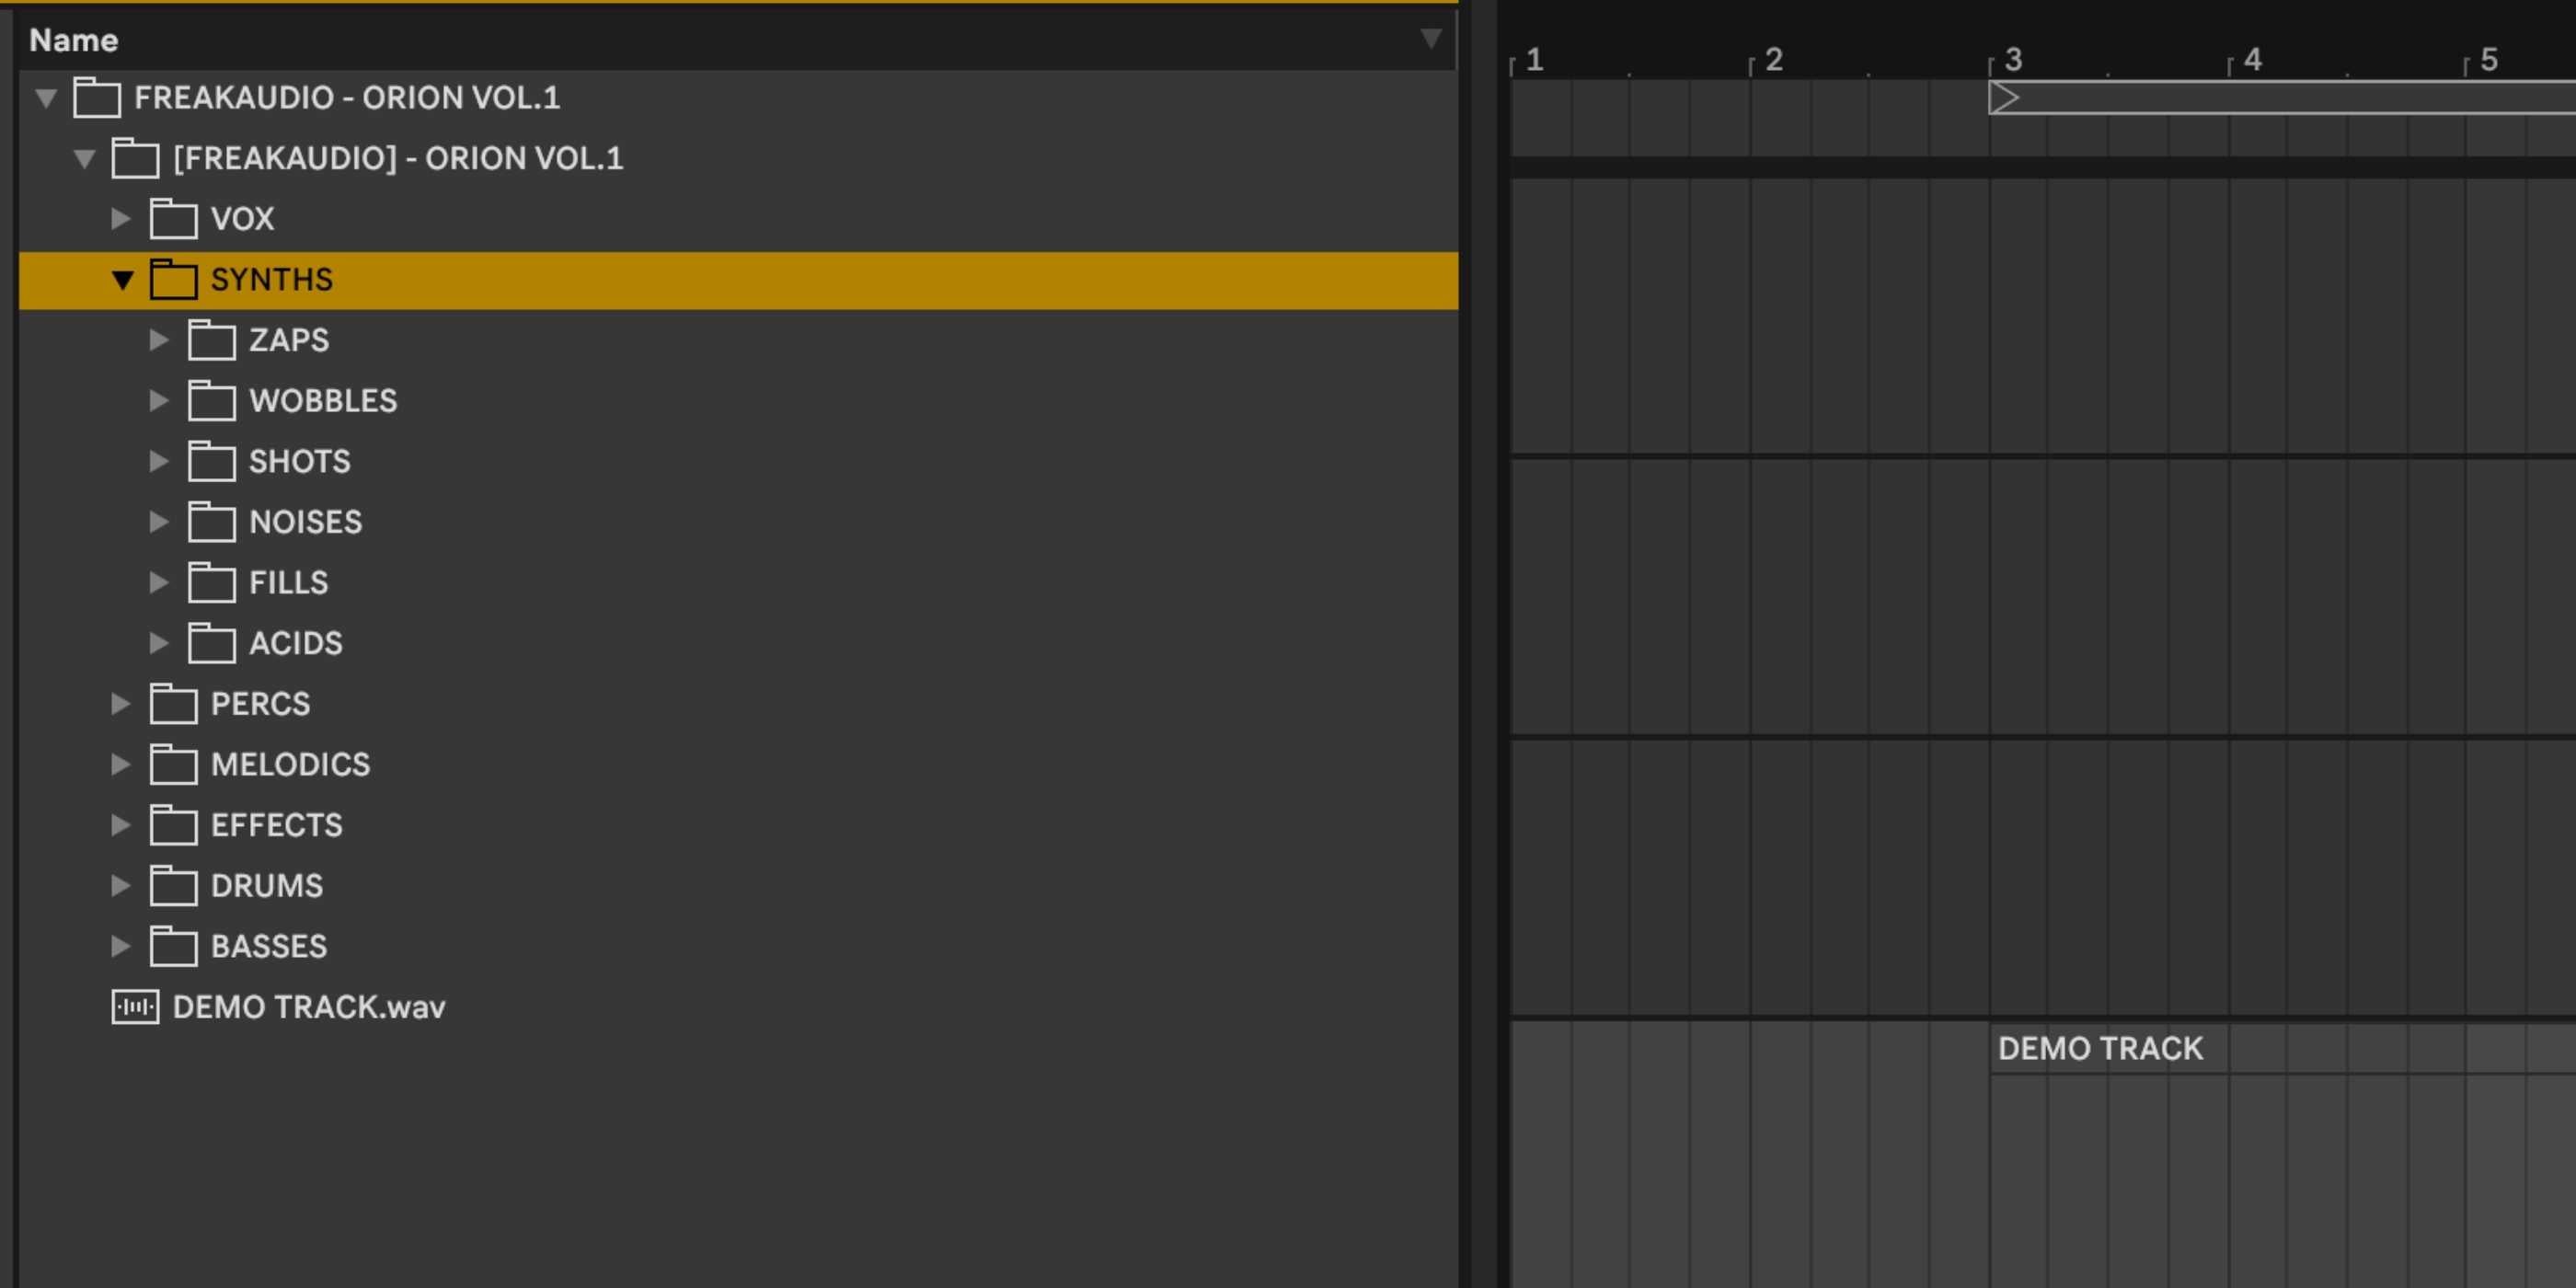The image size is (2576, 1288).
Task: Select the FILLS folder label
Action: click(288, 583)
